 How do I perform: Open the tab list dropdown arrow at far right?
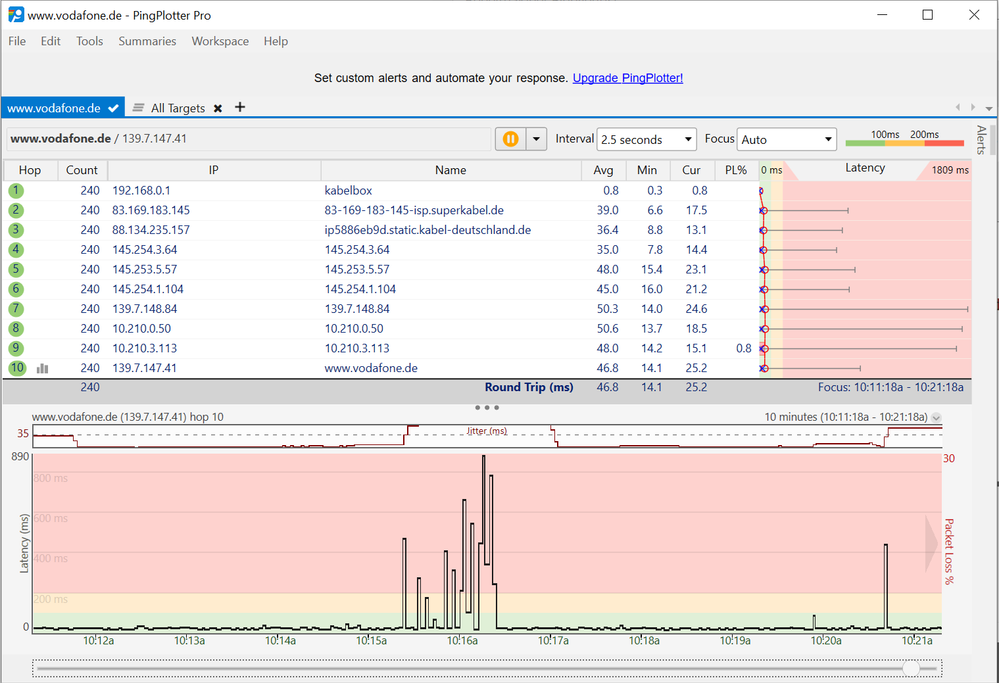989,108
